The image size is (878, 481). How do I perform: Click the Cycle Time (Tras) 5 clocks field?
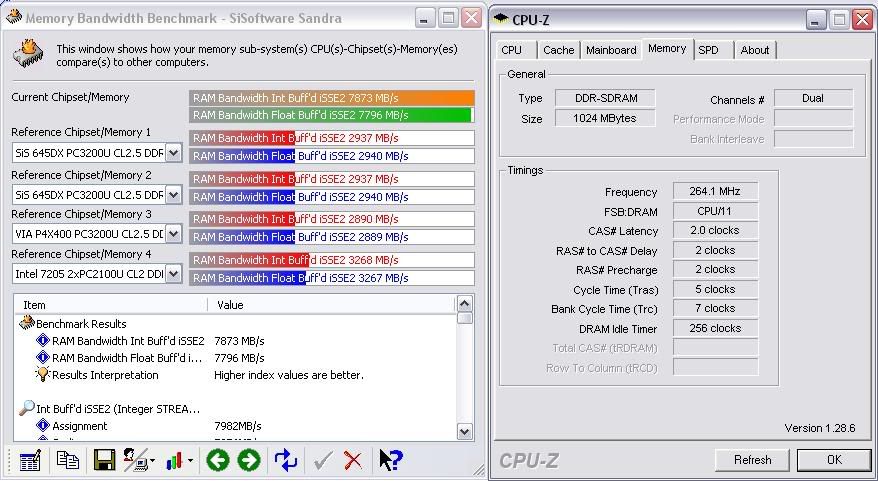pyautogui.click(x=715, y=289)
